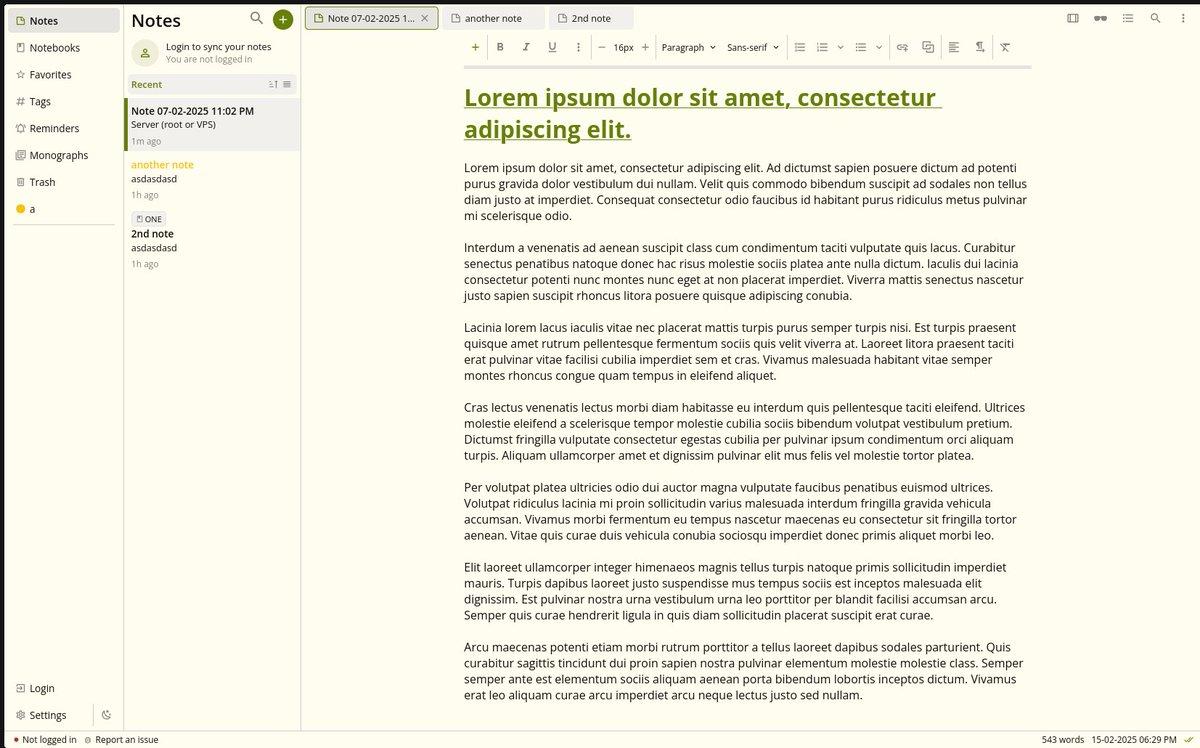Click into the paragraph starting 'Cras lectus venenatis'

(746, 432)
